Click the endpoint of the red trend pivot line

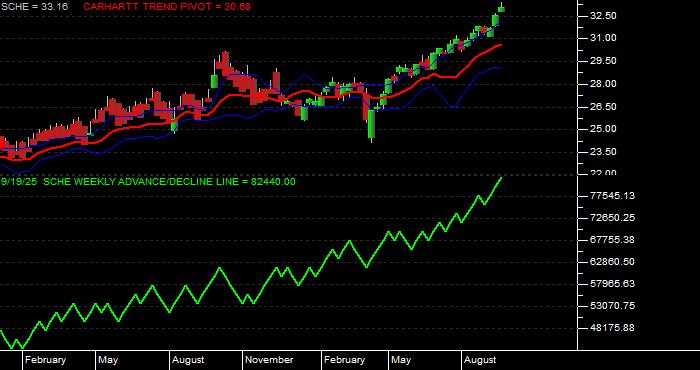500,45
